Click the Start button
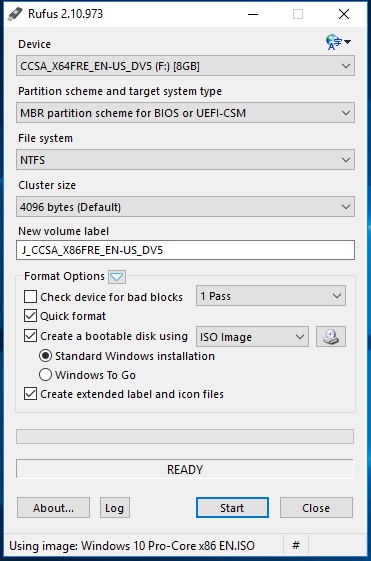 point(232,508)
